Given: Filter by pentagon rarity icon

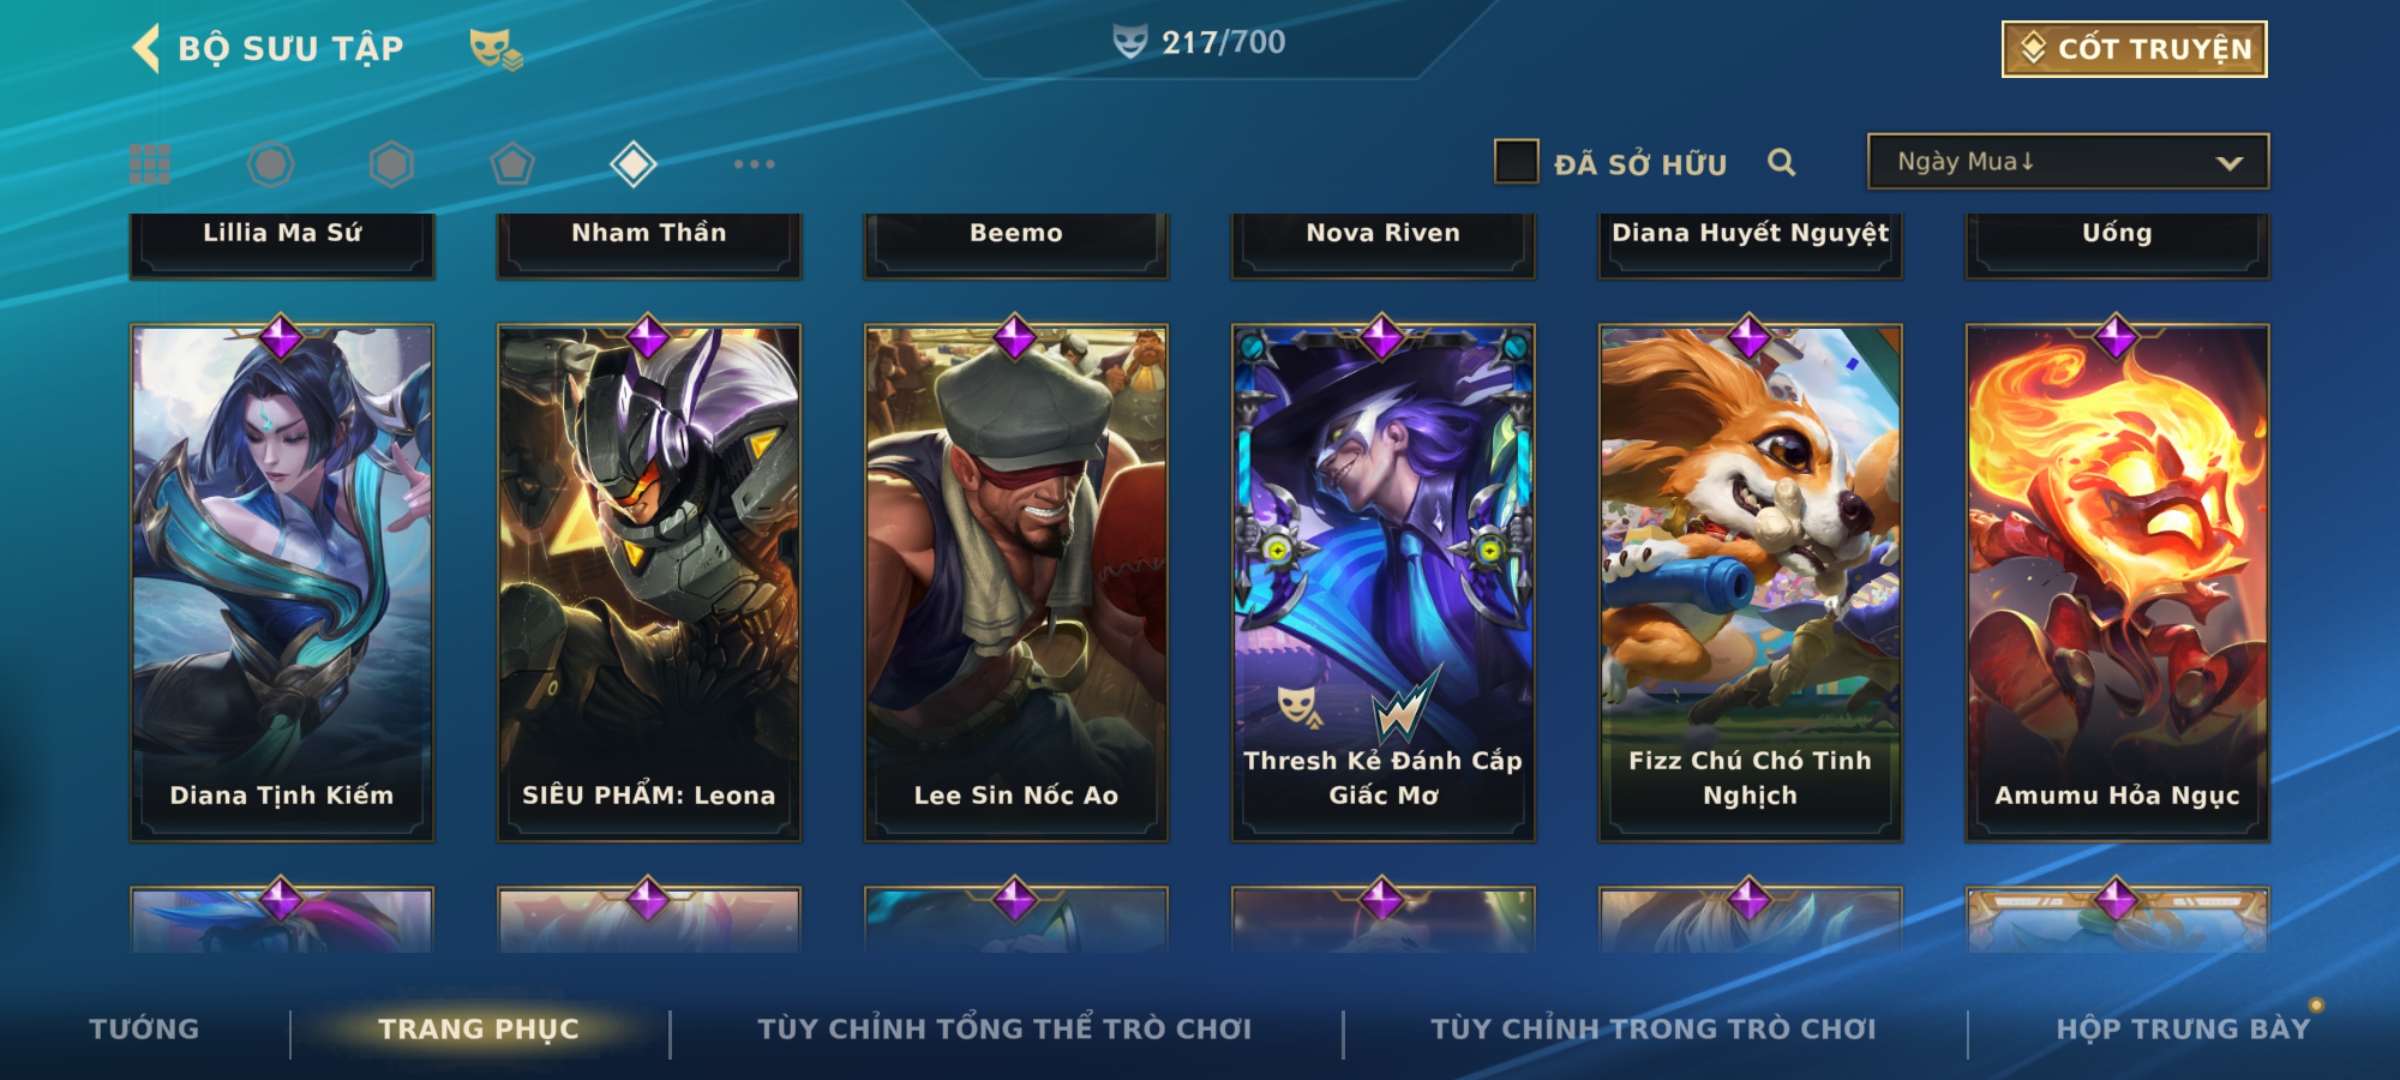Looking at the screenshot, I should point(512,164).
